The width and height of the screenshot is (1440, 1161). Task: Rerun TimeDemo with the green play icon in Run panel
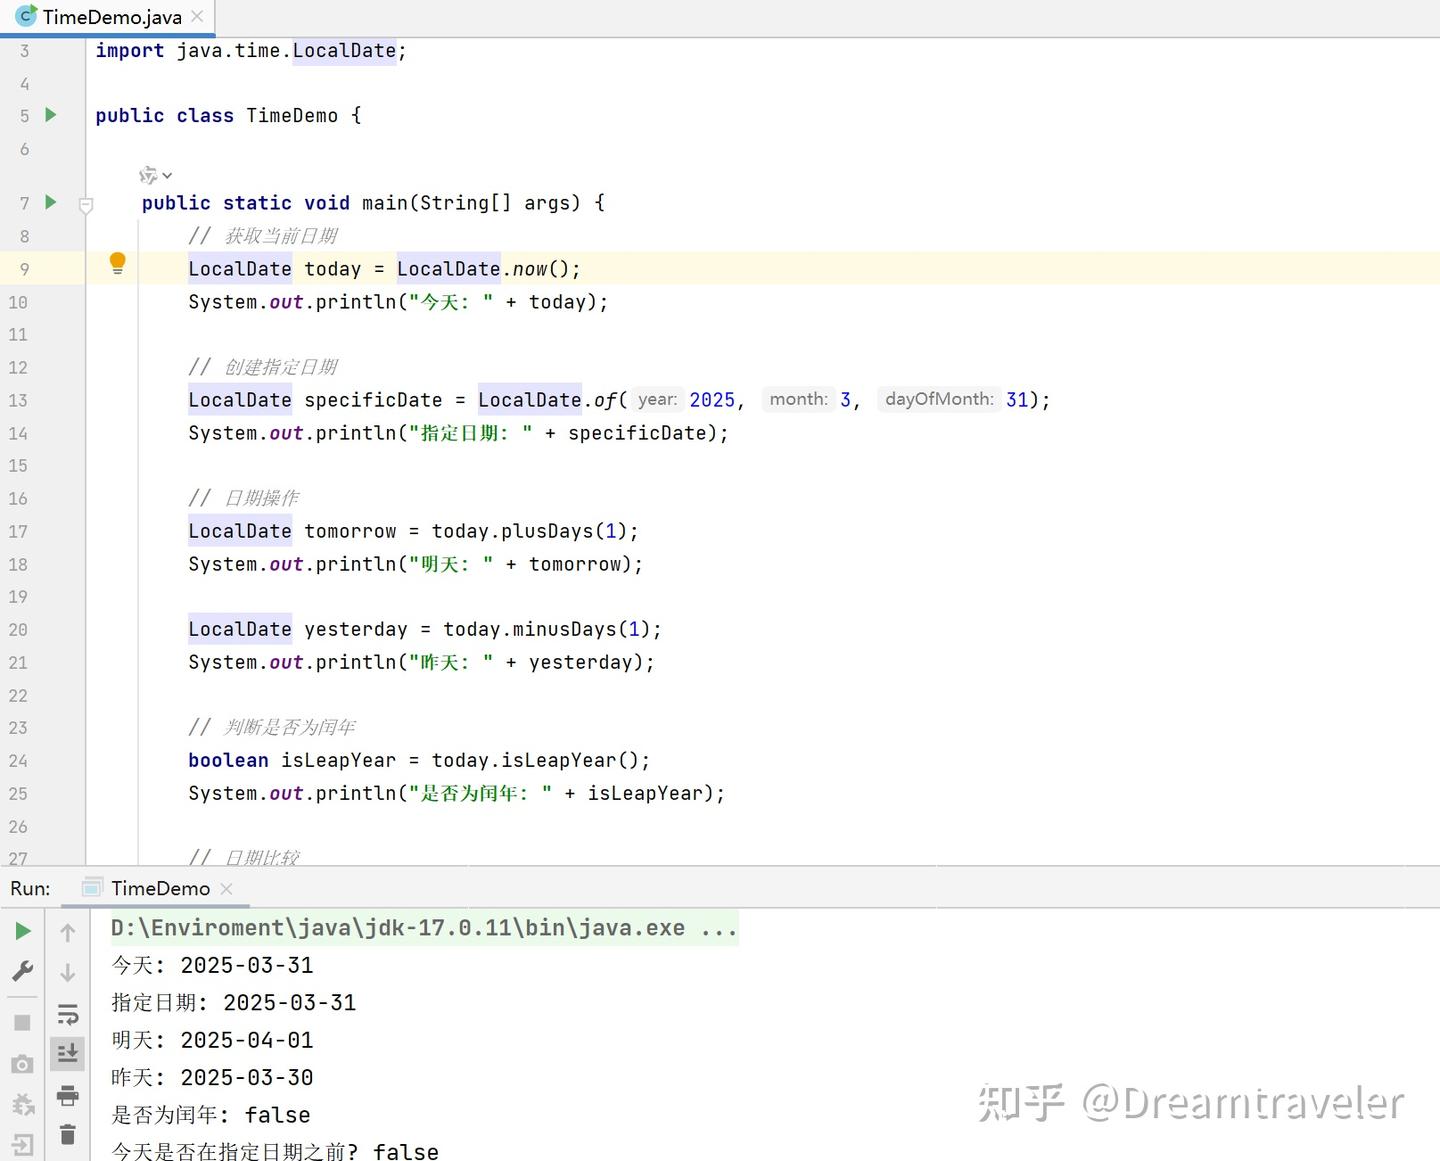[22, 931]
